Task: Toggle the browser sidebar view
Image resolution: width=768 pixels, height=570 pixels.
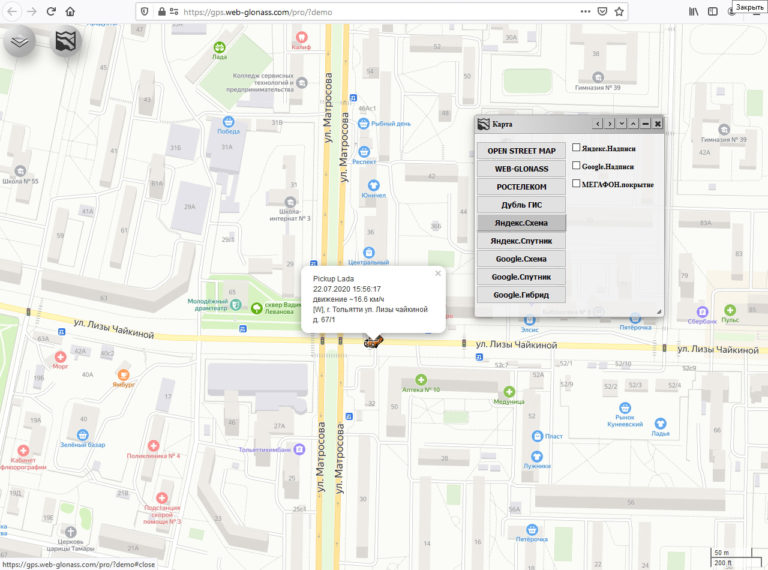Action: [713, 11]
